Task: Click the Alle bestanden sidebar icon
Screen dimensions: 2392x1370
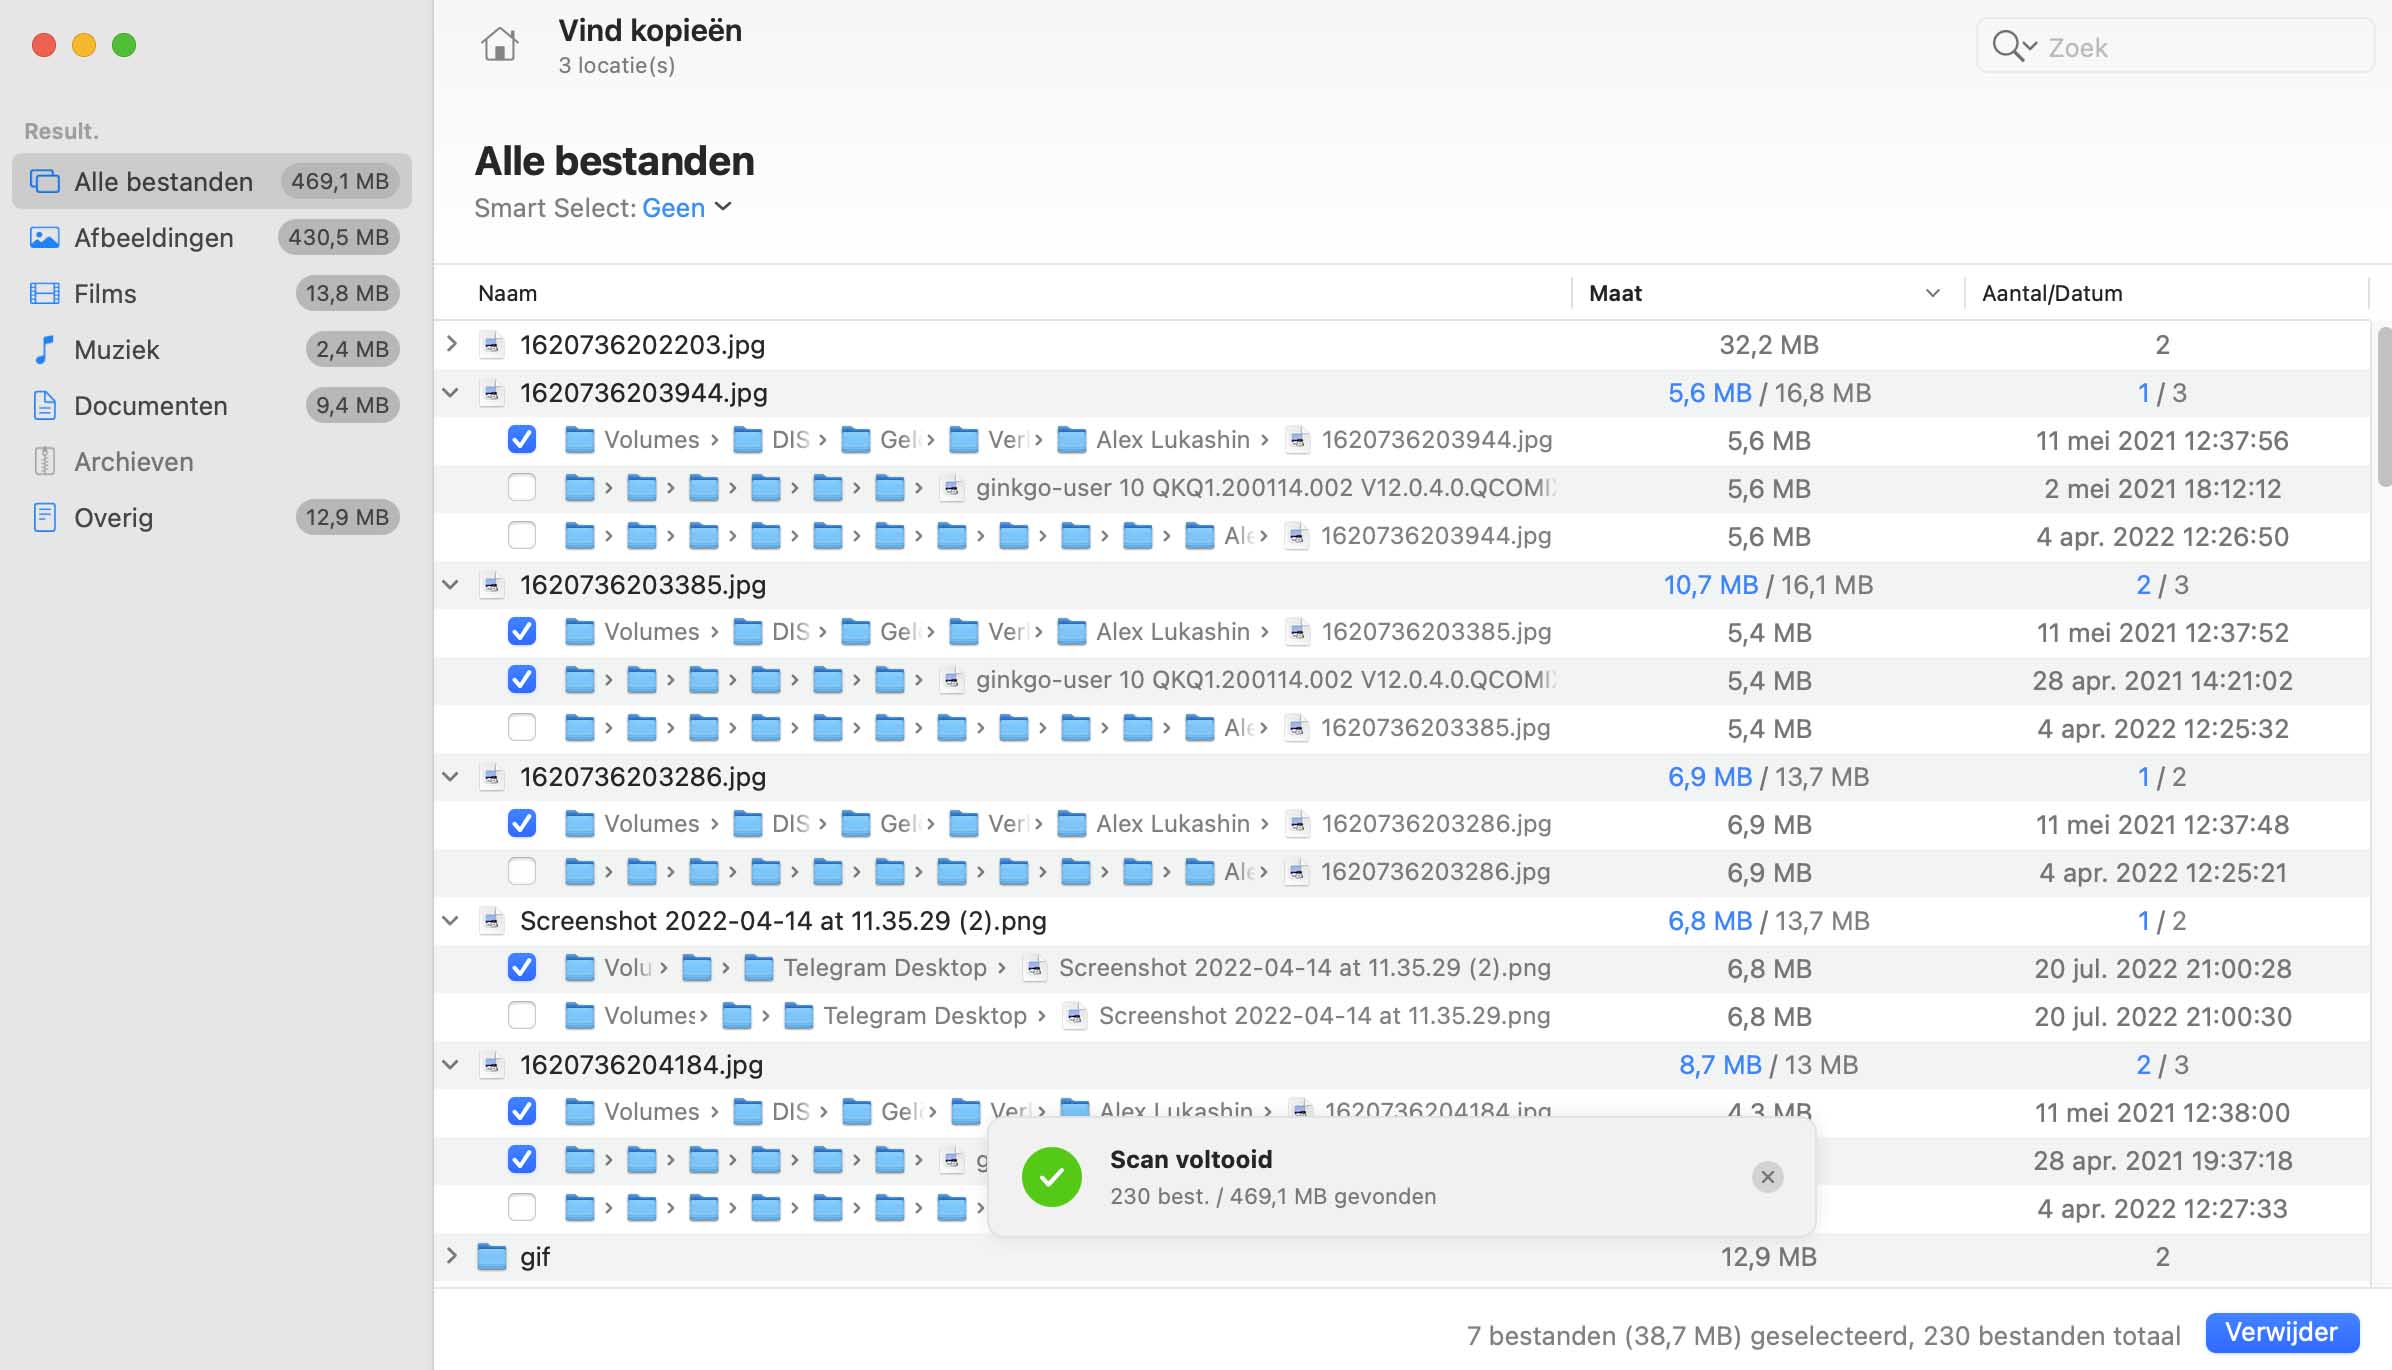Action: point(44,181)
